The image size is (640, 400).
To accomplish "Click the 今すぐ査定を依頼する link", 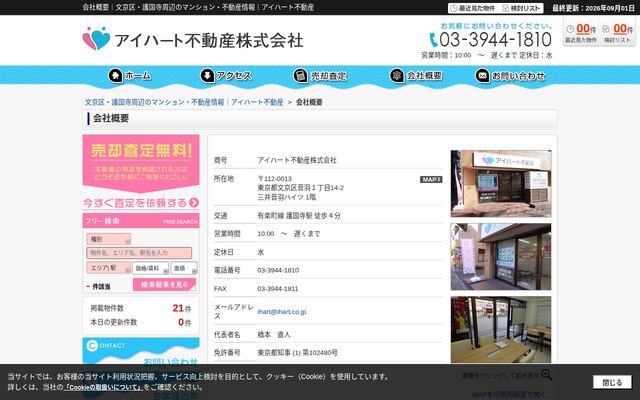I will tap(141, 202).
